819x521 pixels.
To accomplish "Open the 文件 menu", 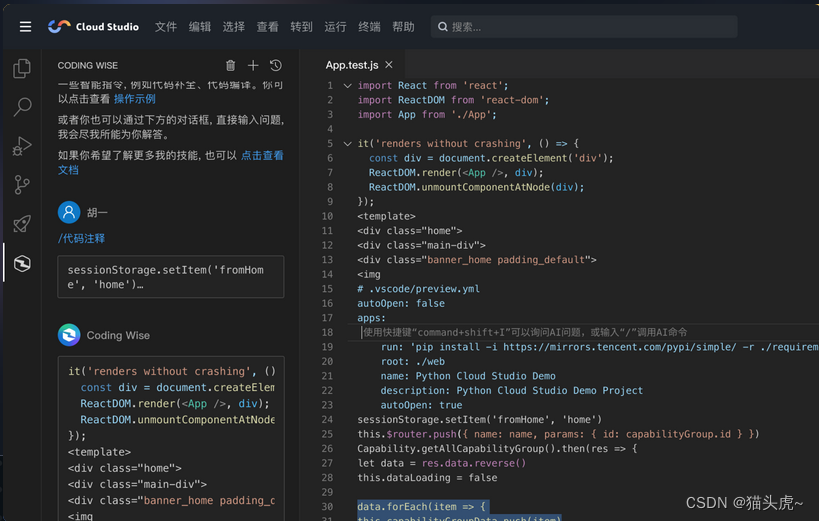I will coord(166,27).
